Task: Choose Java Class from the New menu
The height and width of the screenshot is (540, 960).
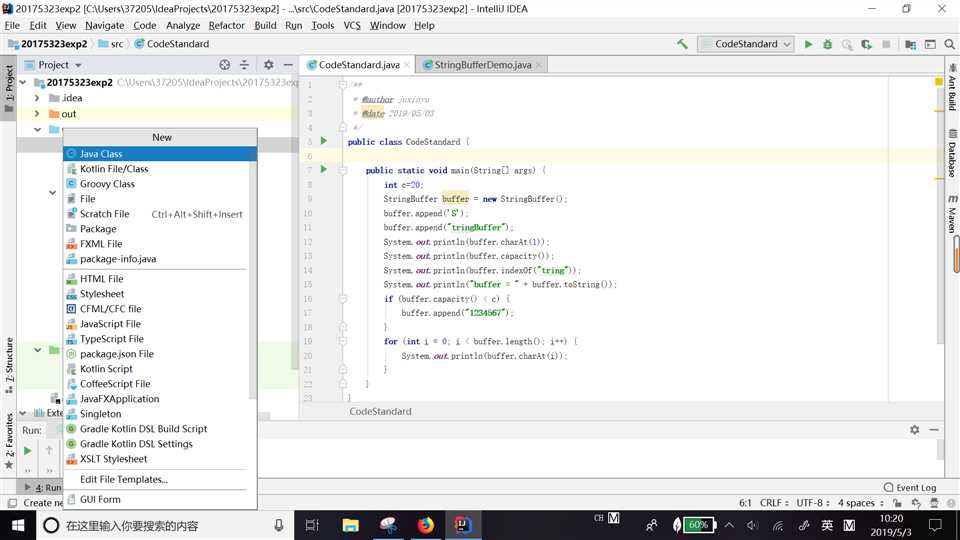Action: [160, 154]
